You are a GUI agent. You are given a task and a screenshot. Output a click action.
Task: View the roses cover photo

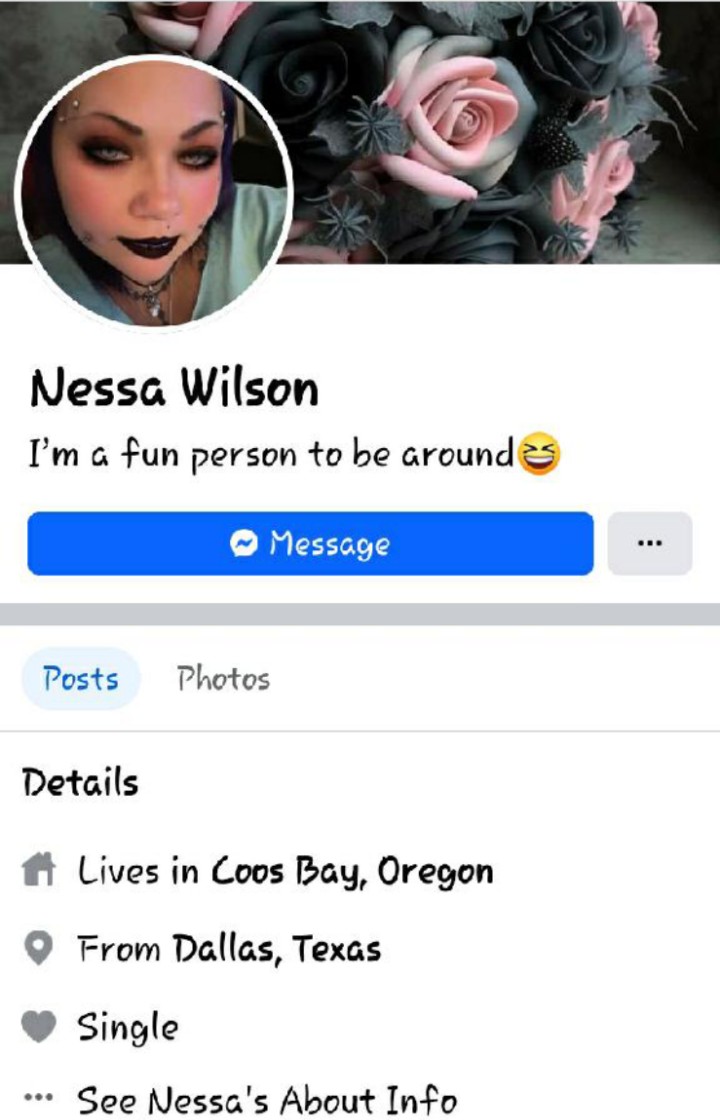tap(500, 132)
